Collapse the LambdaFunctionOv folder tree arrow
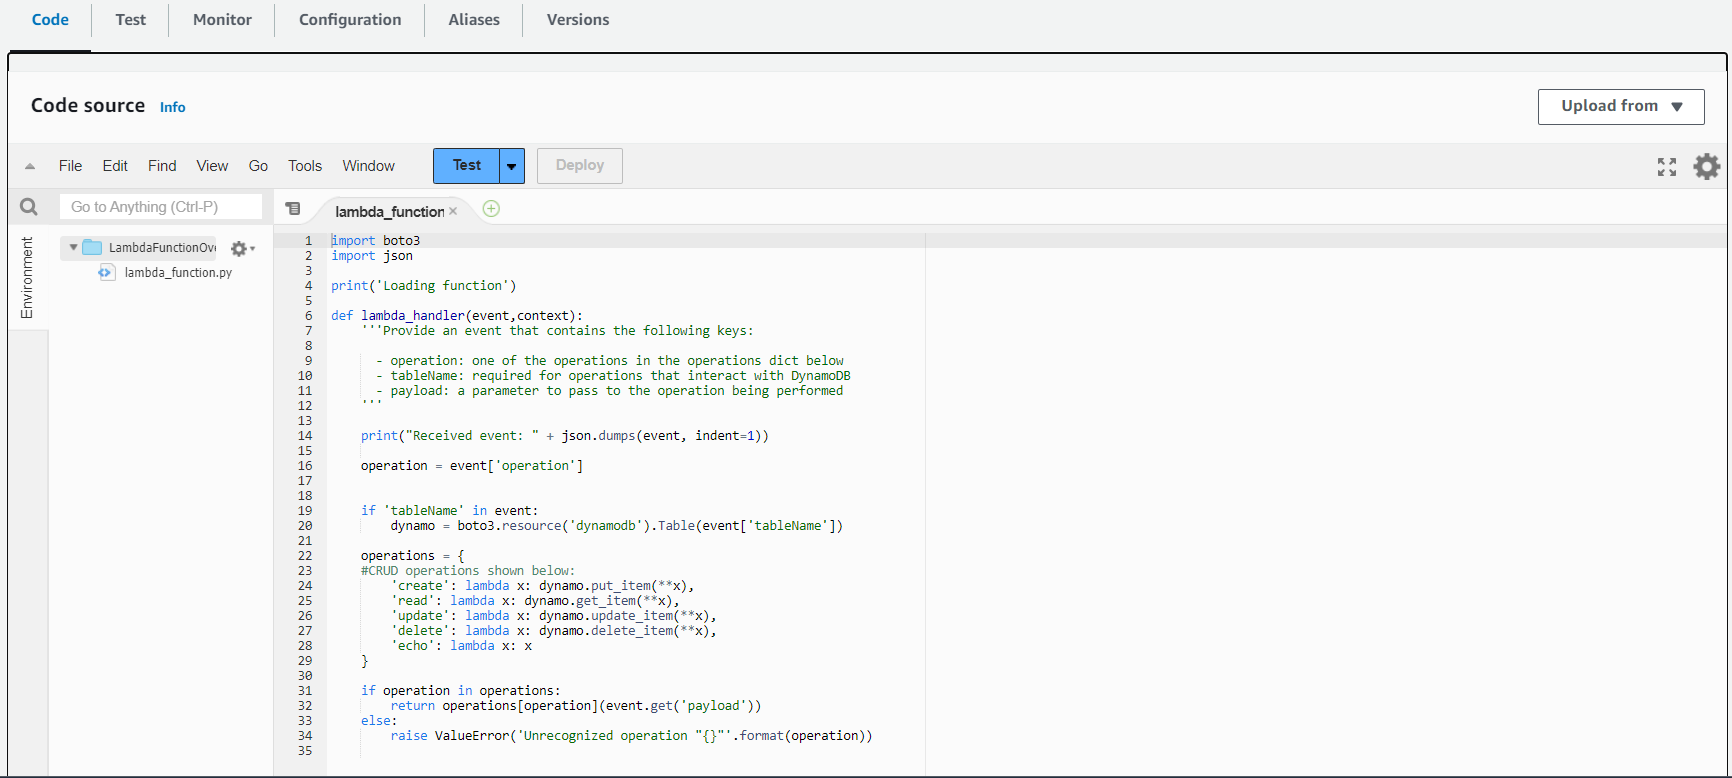 point(73,247)
